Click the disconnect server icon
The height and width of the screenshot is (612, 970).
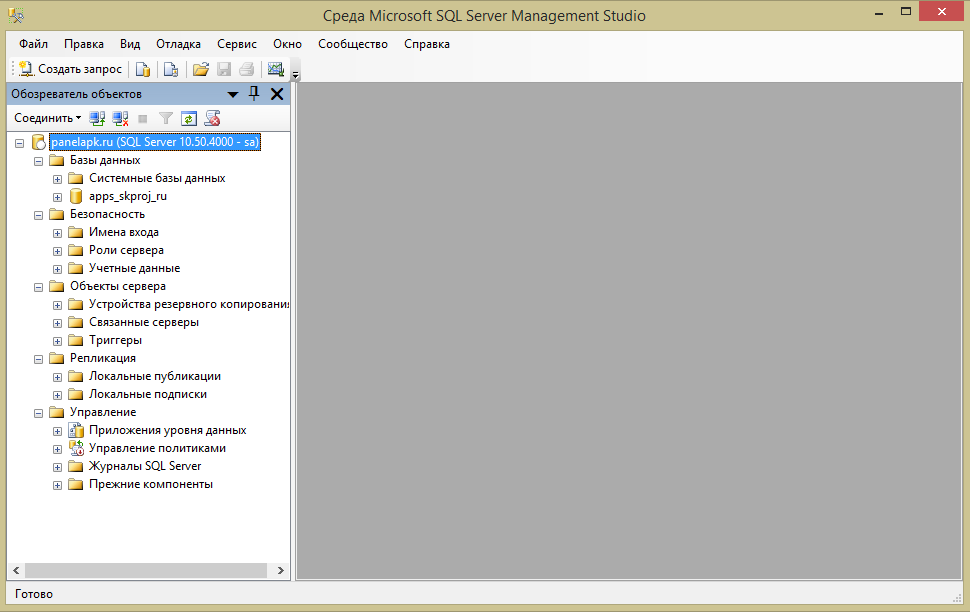click(x=120, y=118)
